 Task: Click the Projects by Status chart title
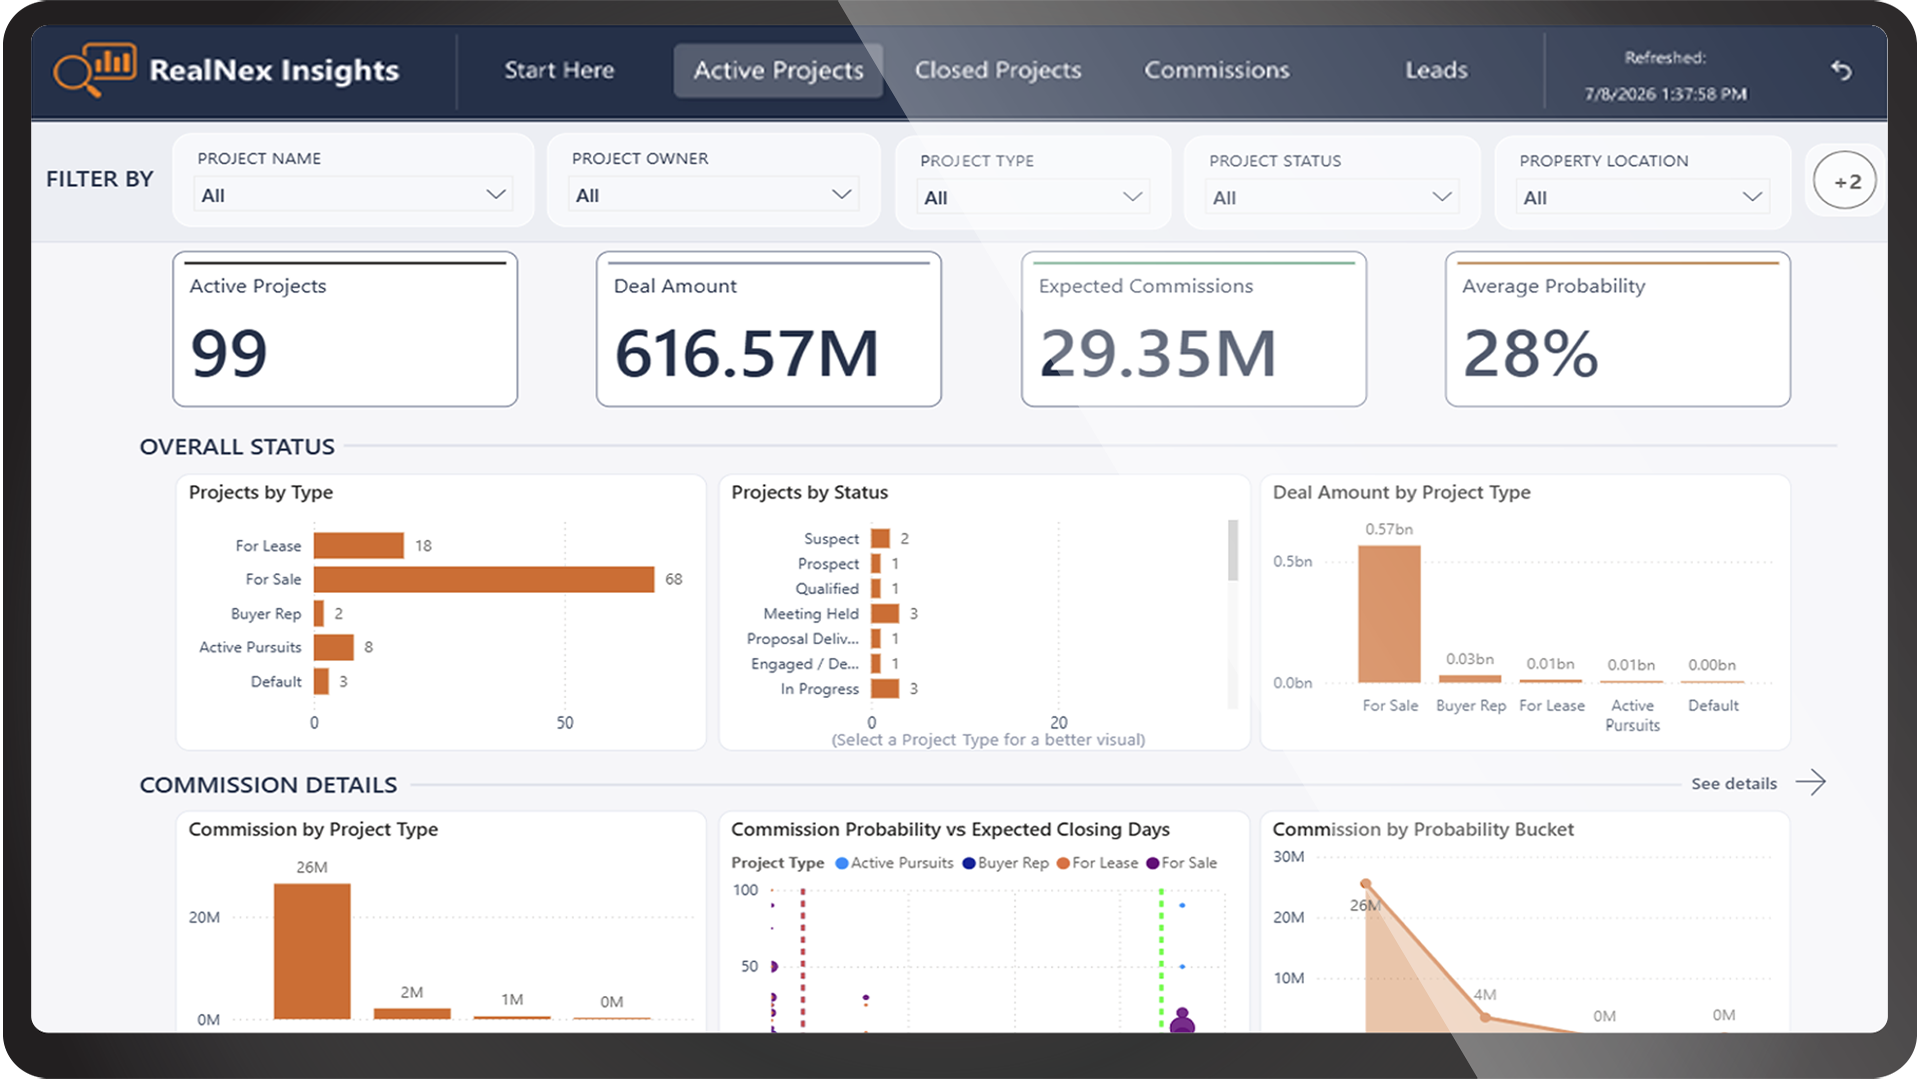tap(810, 492)
